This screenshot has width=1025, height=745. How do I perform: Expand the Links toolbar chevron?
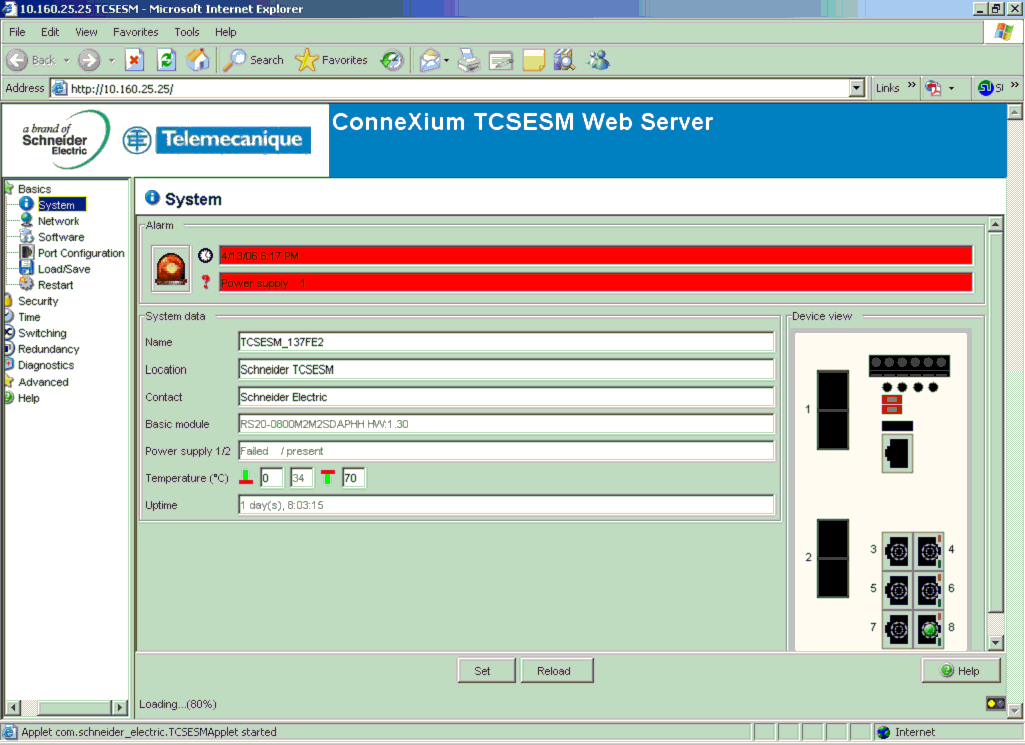(x=911, y=86)
